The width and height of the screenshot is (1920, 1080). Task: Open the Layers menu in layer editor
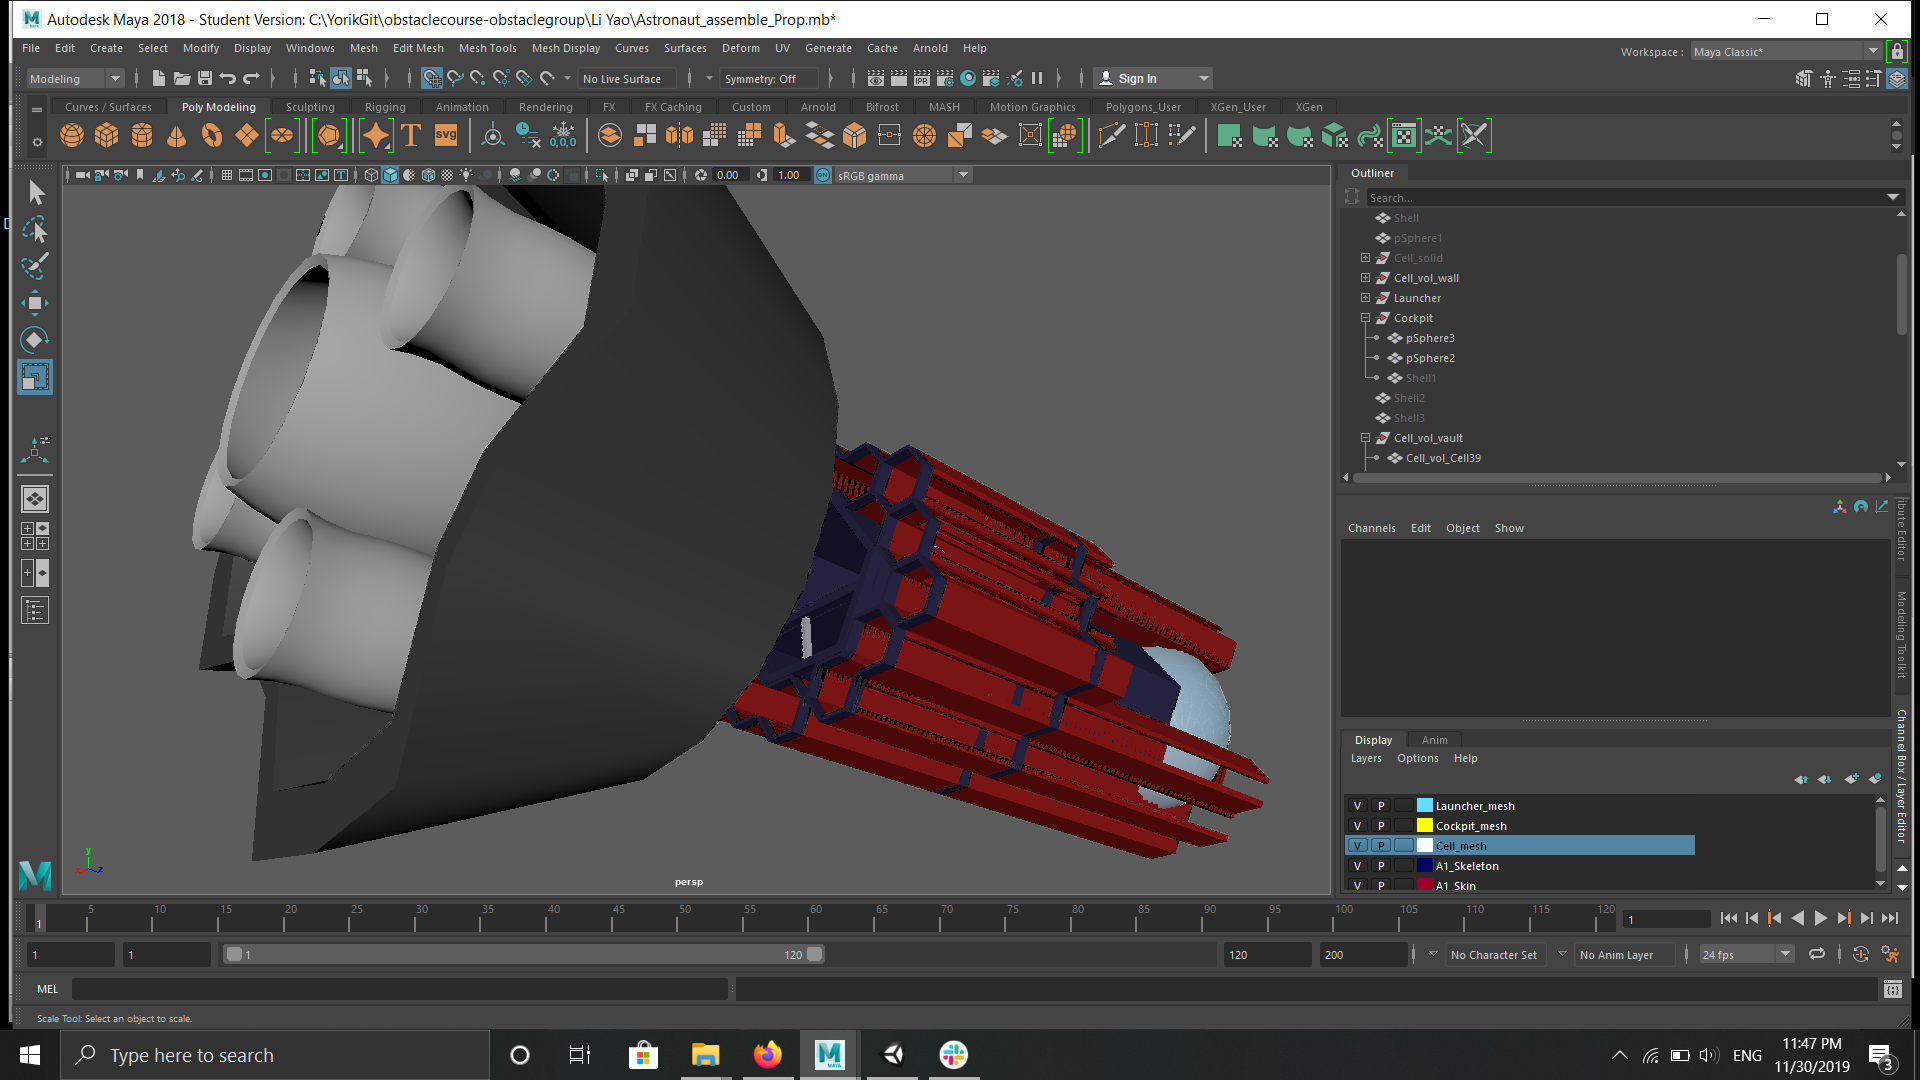click(1366, 758)
